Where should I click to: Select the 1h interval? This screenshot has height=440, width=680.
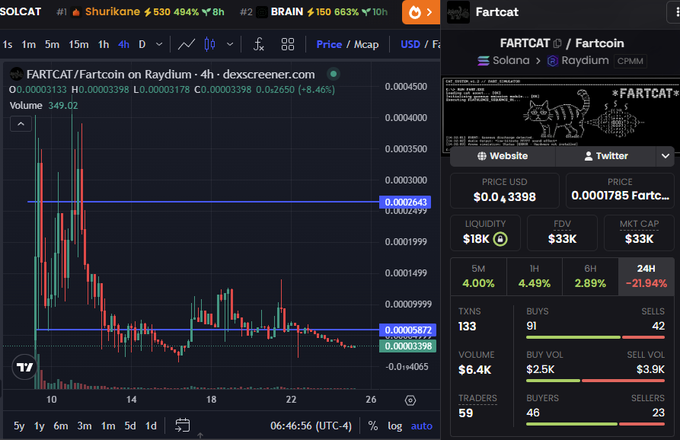click(104, 44)
